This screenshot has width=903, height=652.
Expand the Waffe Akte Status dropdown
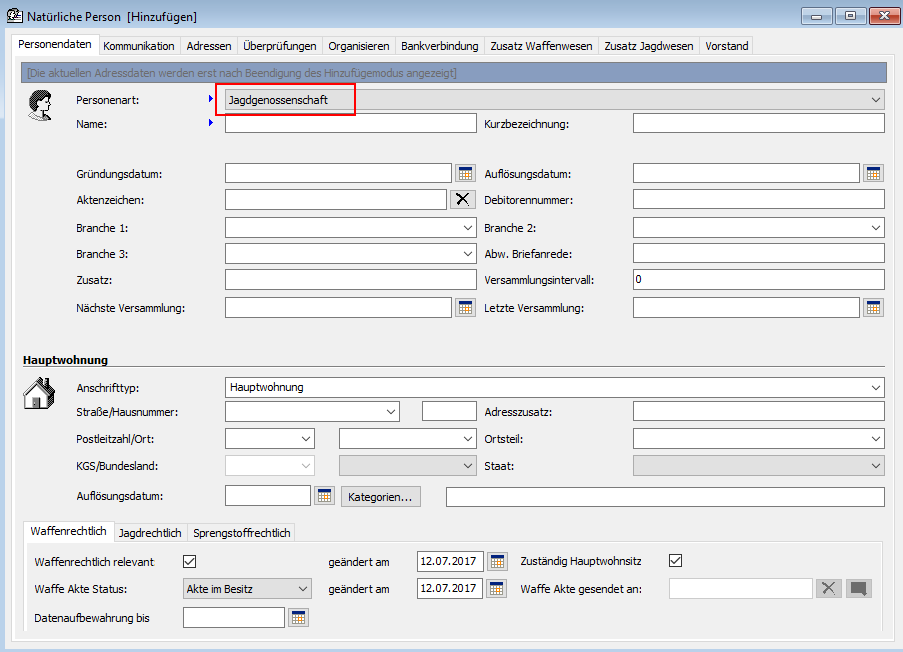pos(304,589)
